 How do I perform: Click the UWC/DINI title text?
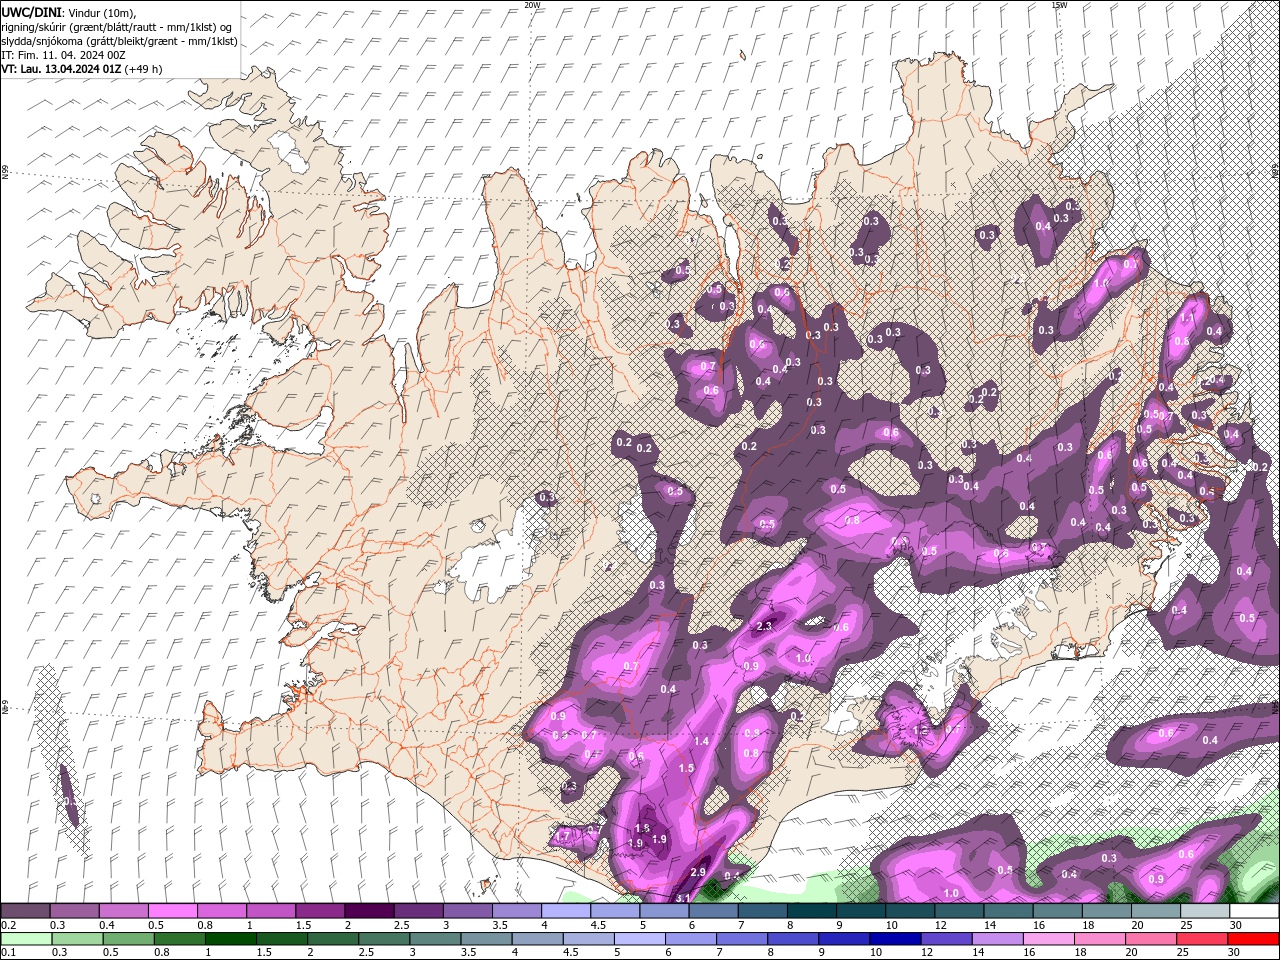(31, 12)
